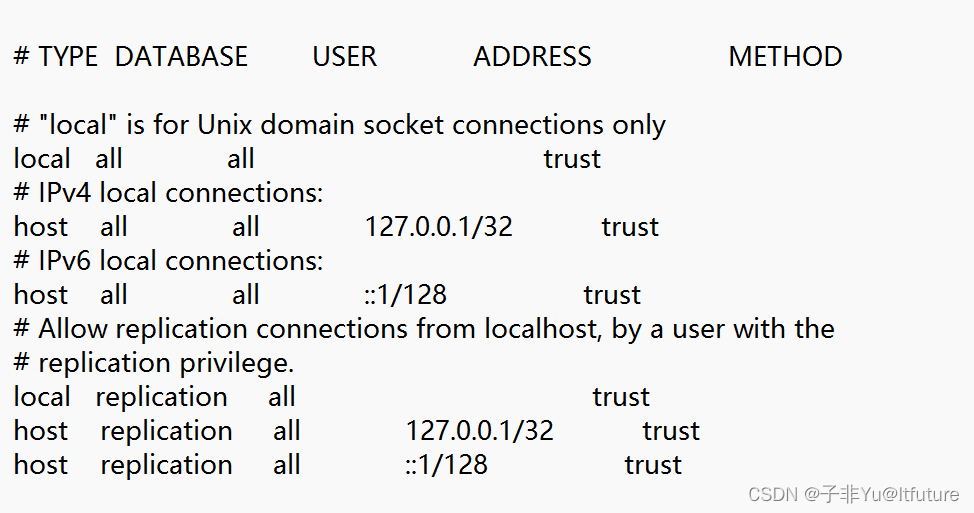Click trust on the IPv6 host all line

612,295
